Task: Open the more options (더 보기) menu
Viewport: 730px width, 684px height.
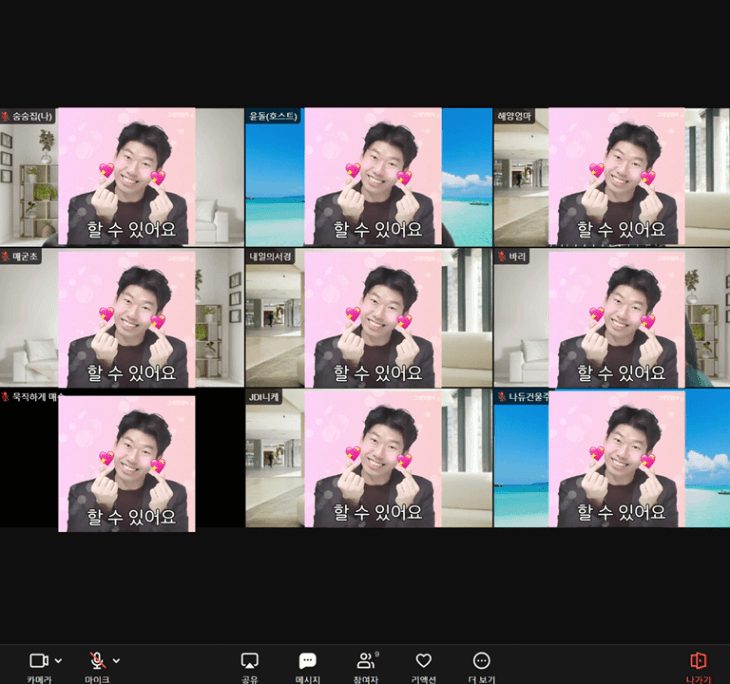Action: 481,661
